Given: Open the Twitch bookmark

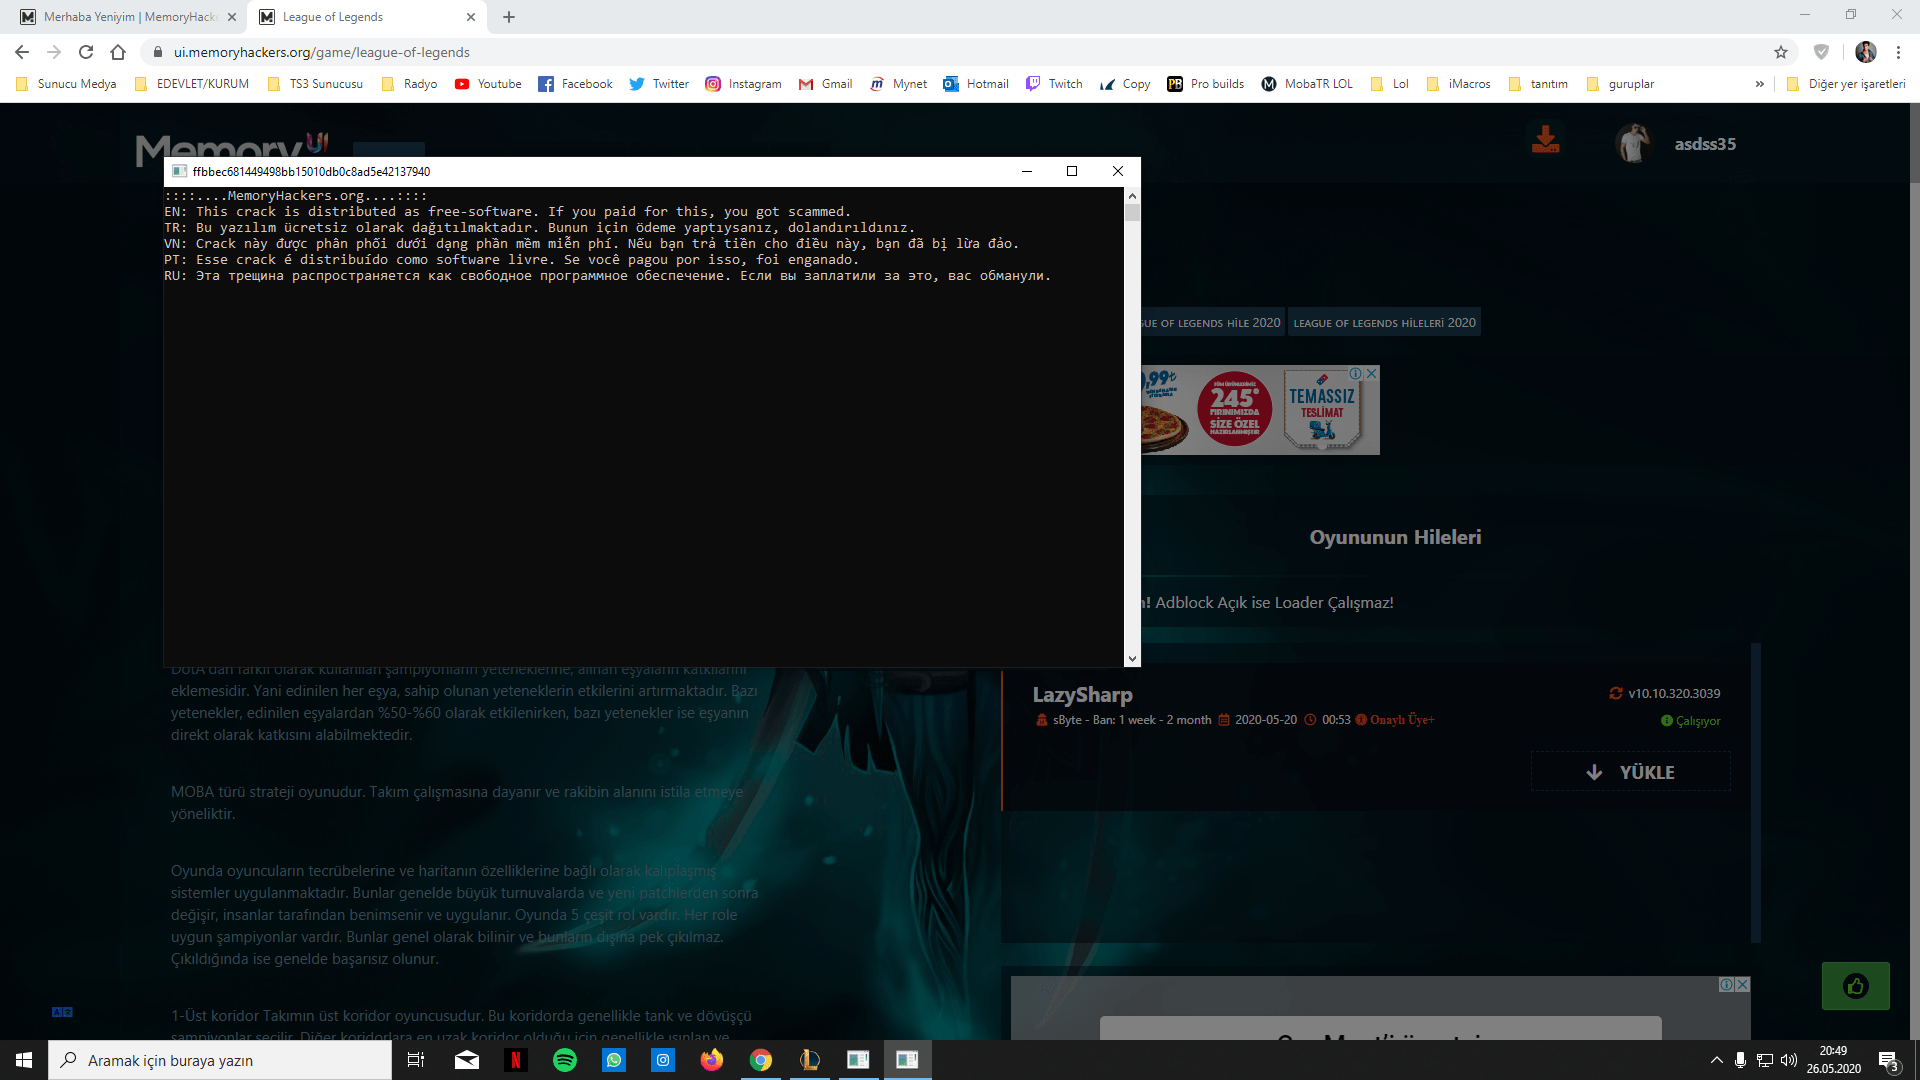Looking at the screenshot, I should [x=1054, y=84].
